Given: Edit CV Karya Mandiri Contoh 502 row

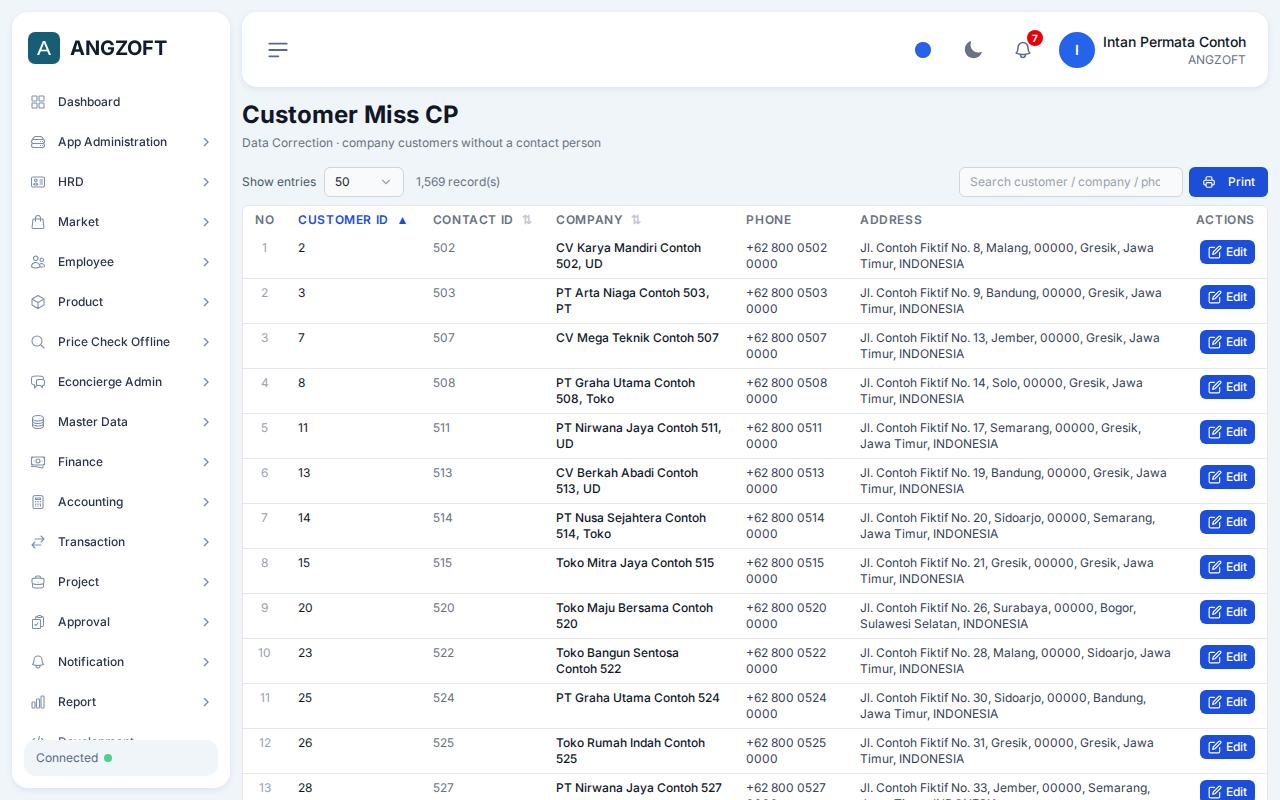Looking at the screenshot, I should [x=1227, y=252].
